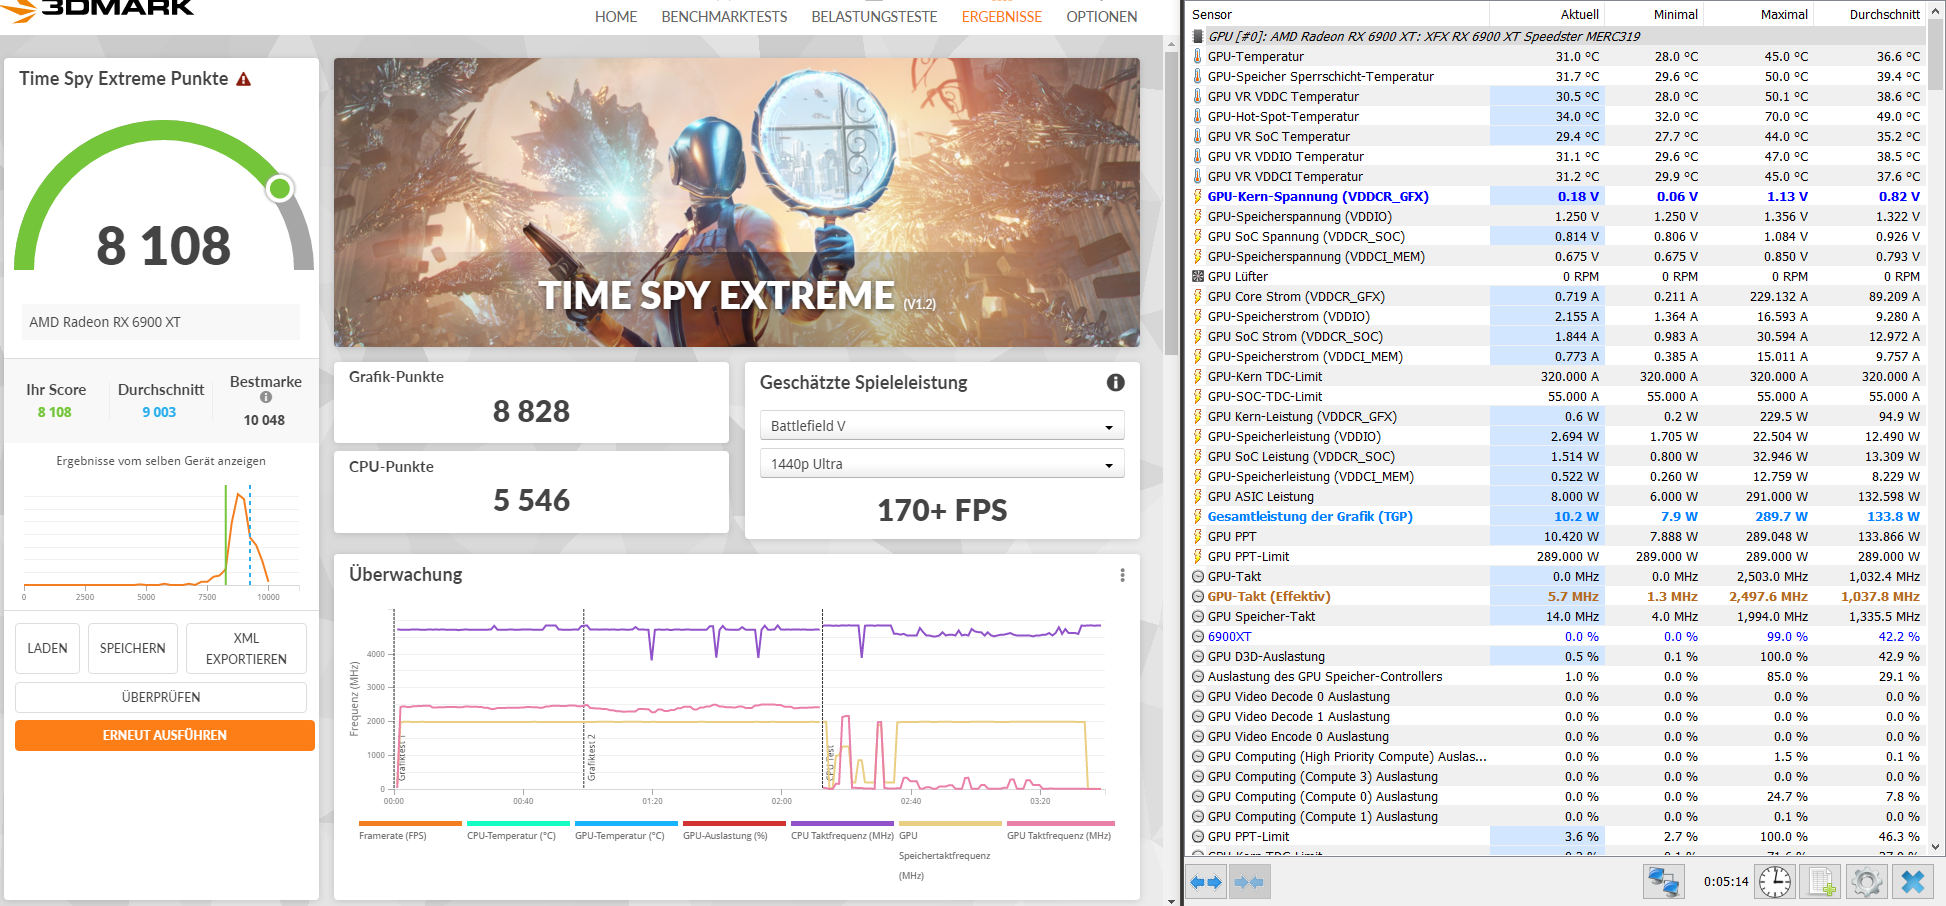Select the ERGEBNISSE tab
Image resolution: width=1946 pixels, height=906 pixels.
1002,17
